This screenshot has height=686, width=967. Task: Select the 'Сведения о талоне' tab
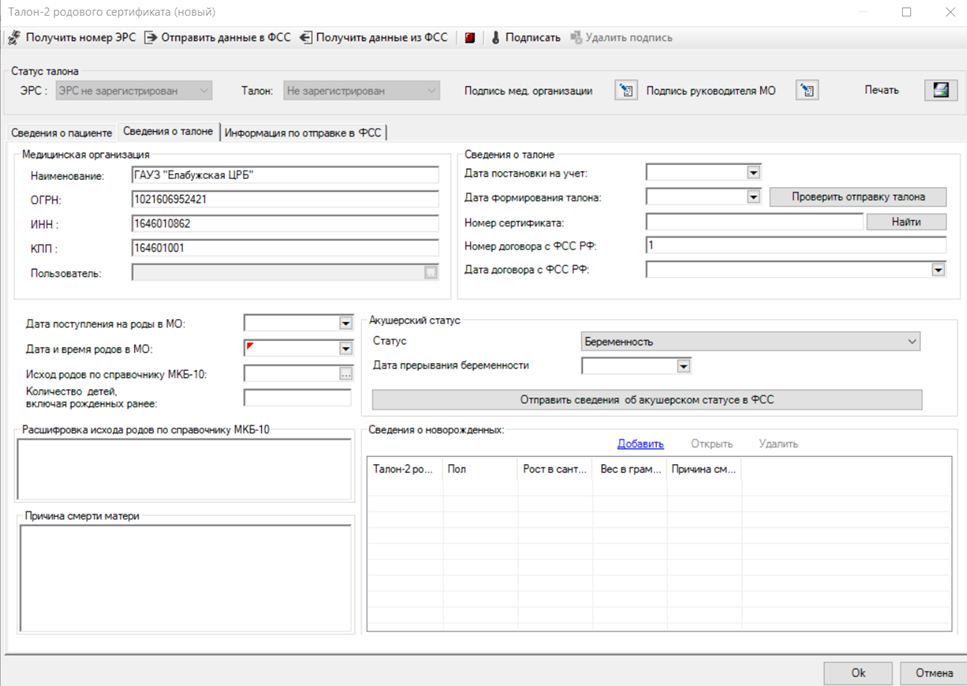(x=168, y=131)
